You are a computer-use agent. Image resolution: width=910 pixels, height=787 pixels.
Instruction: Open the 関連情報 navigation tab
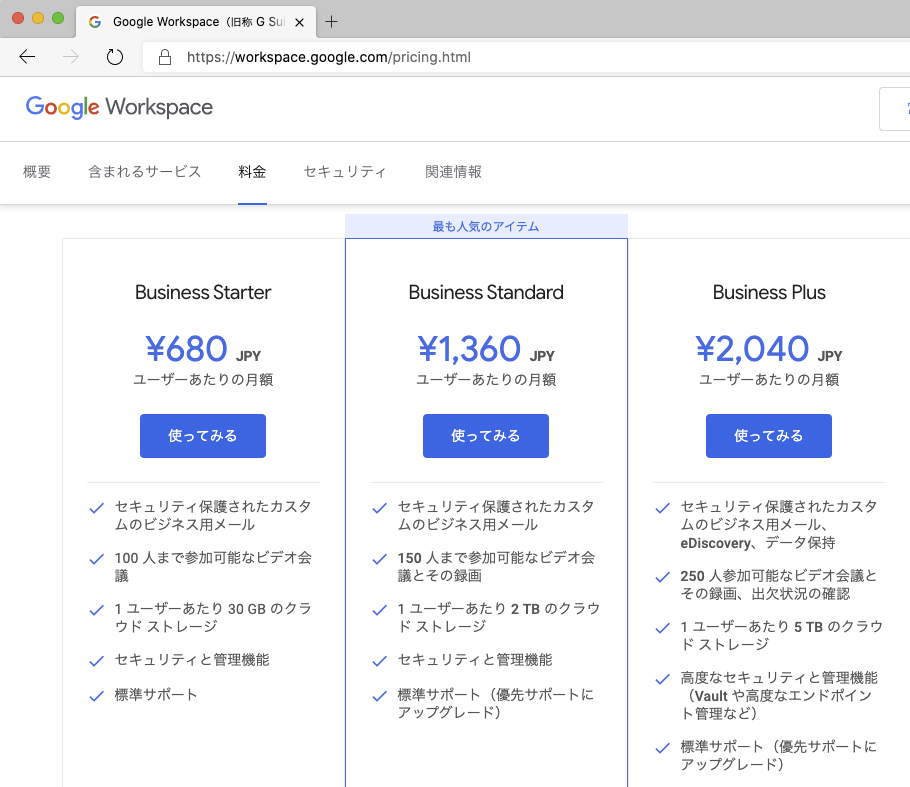coord(453,172)
